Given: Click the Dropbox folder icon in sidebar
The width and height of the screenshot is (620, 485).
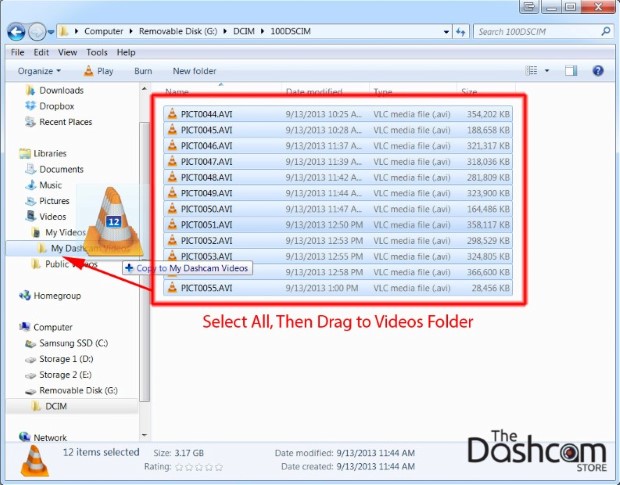Looking at the screenshot, I should 30,106.
